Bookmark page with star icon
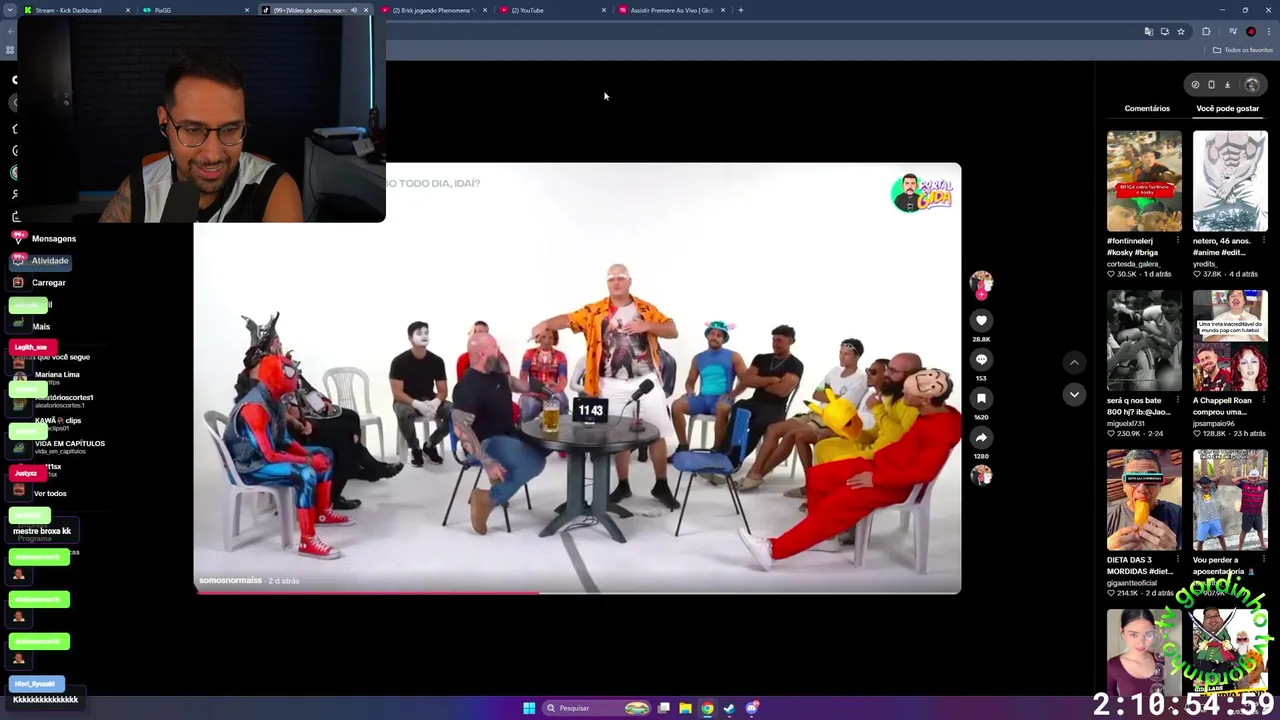 [x=1180, y=31]
